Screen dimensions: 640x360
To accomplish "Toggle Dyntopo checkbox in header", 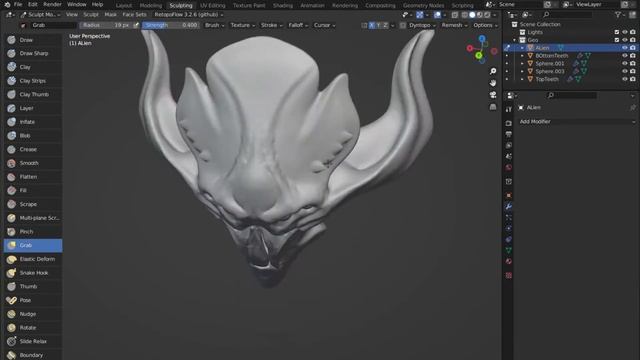I will tap(403, 25).
